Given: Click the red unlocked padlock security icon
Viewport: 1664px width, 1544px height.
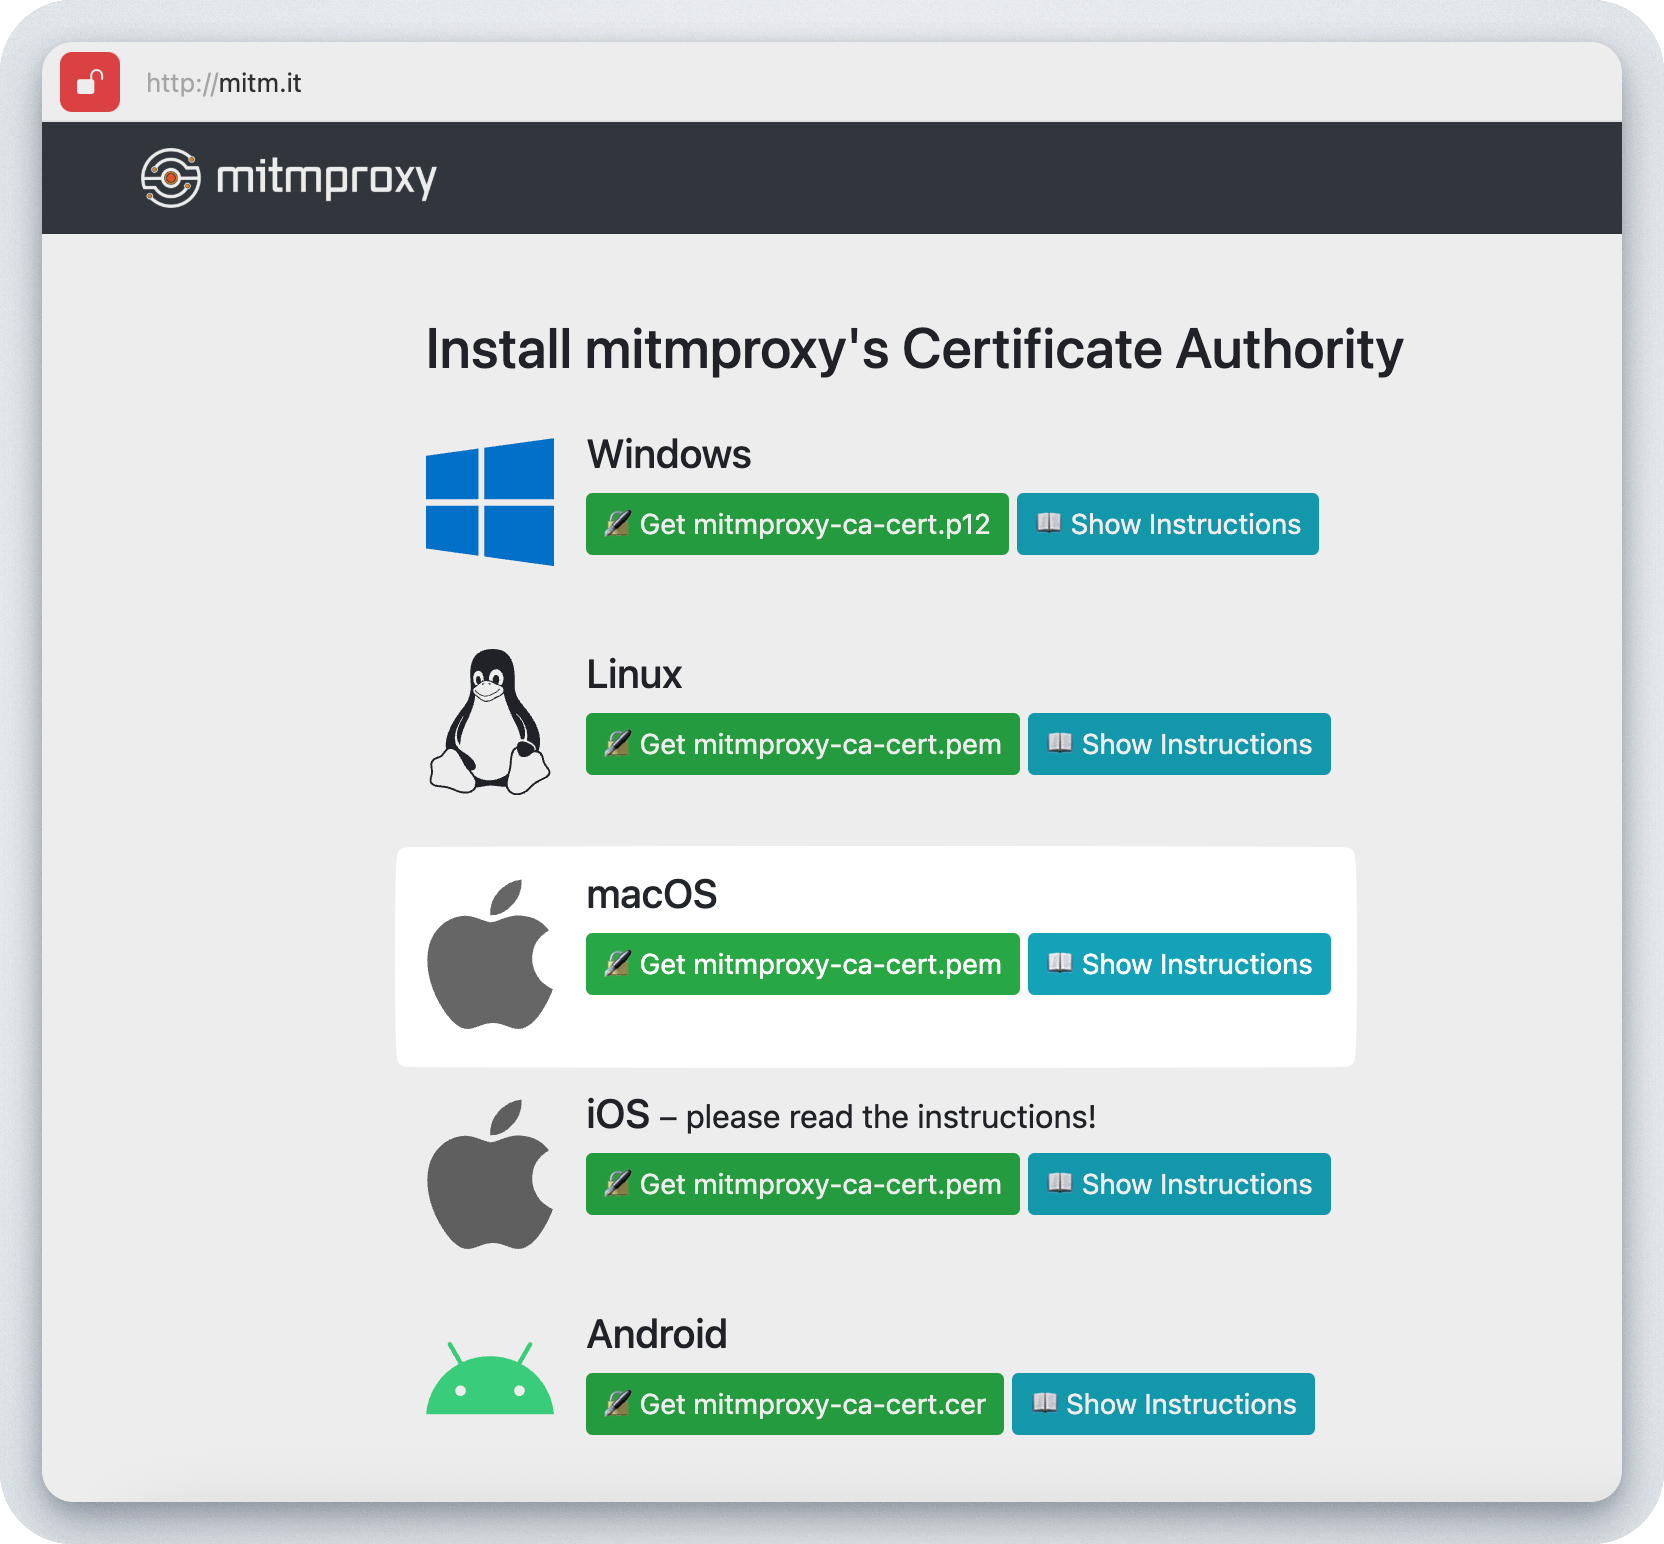Looking at the screenshot, I should 90,82.
